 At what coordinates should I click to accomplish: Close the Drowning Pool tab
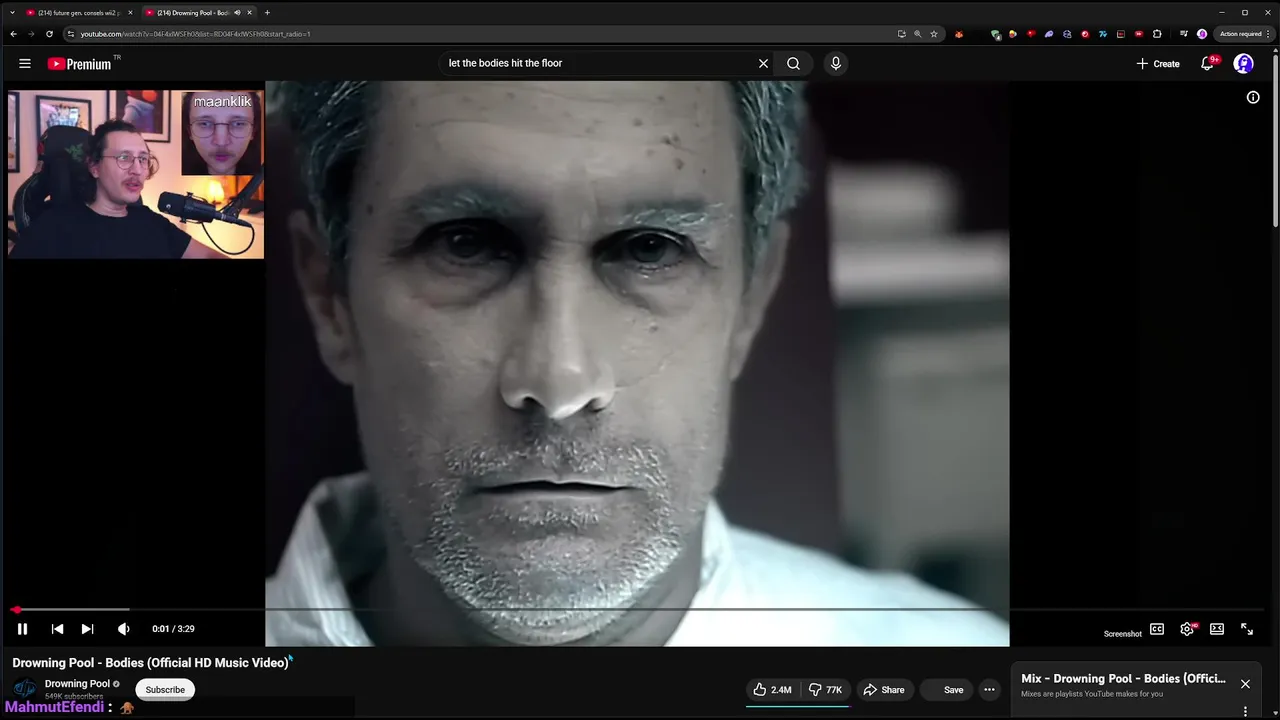(x=250, y=12)
